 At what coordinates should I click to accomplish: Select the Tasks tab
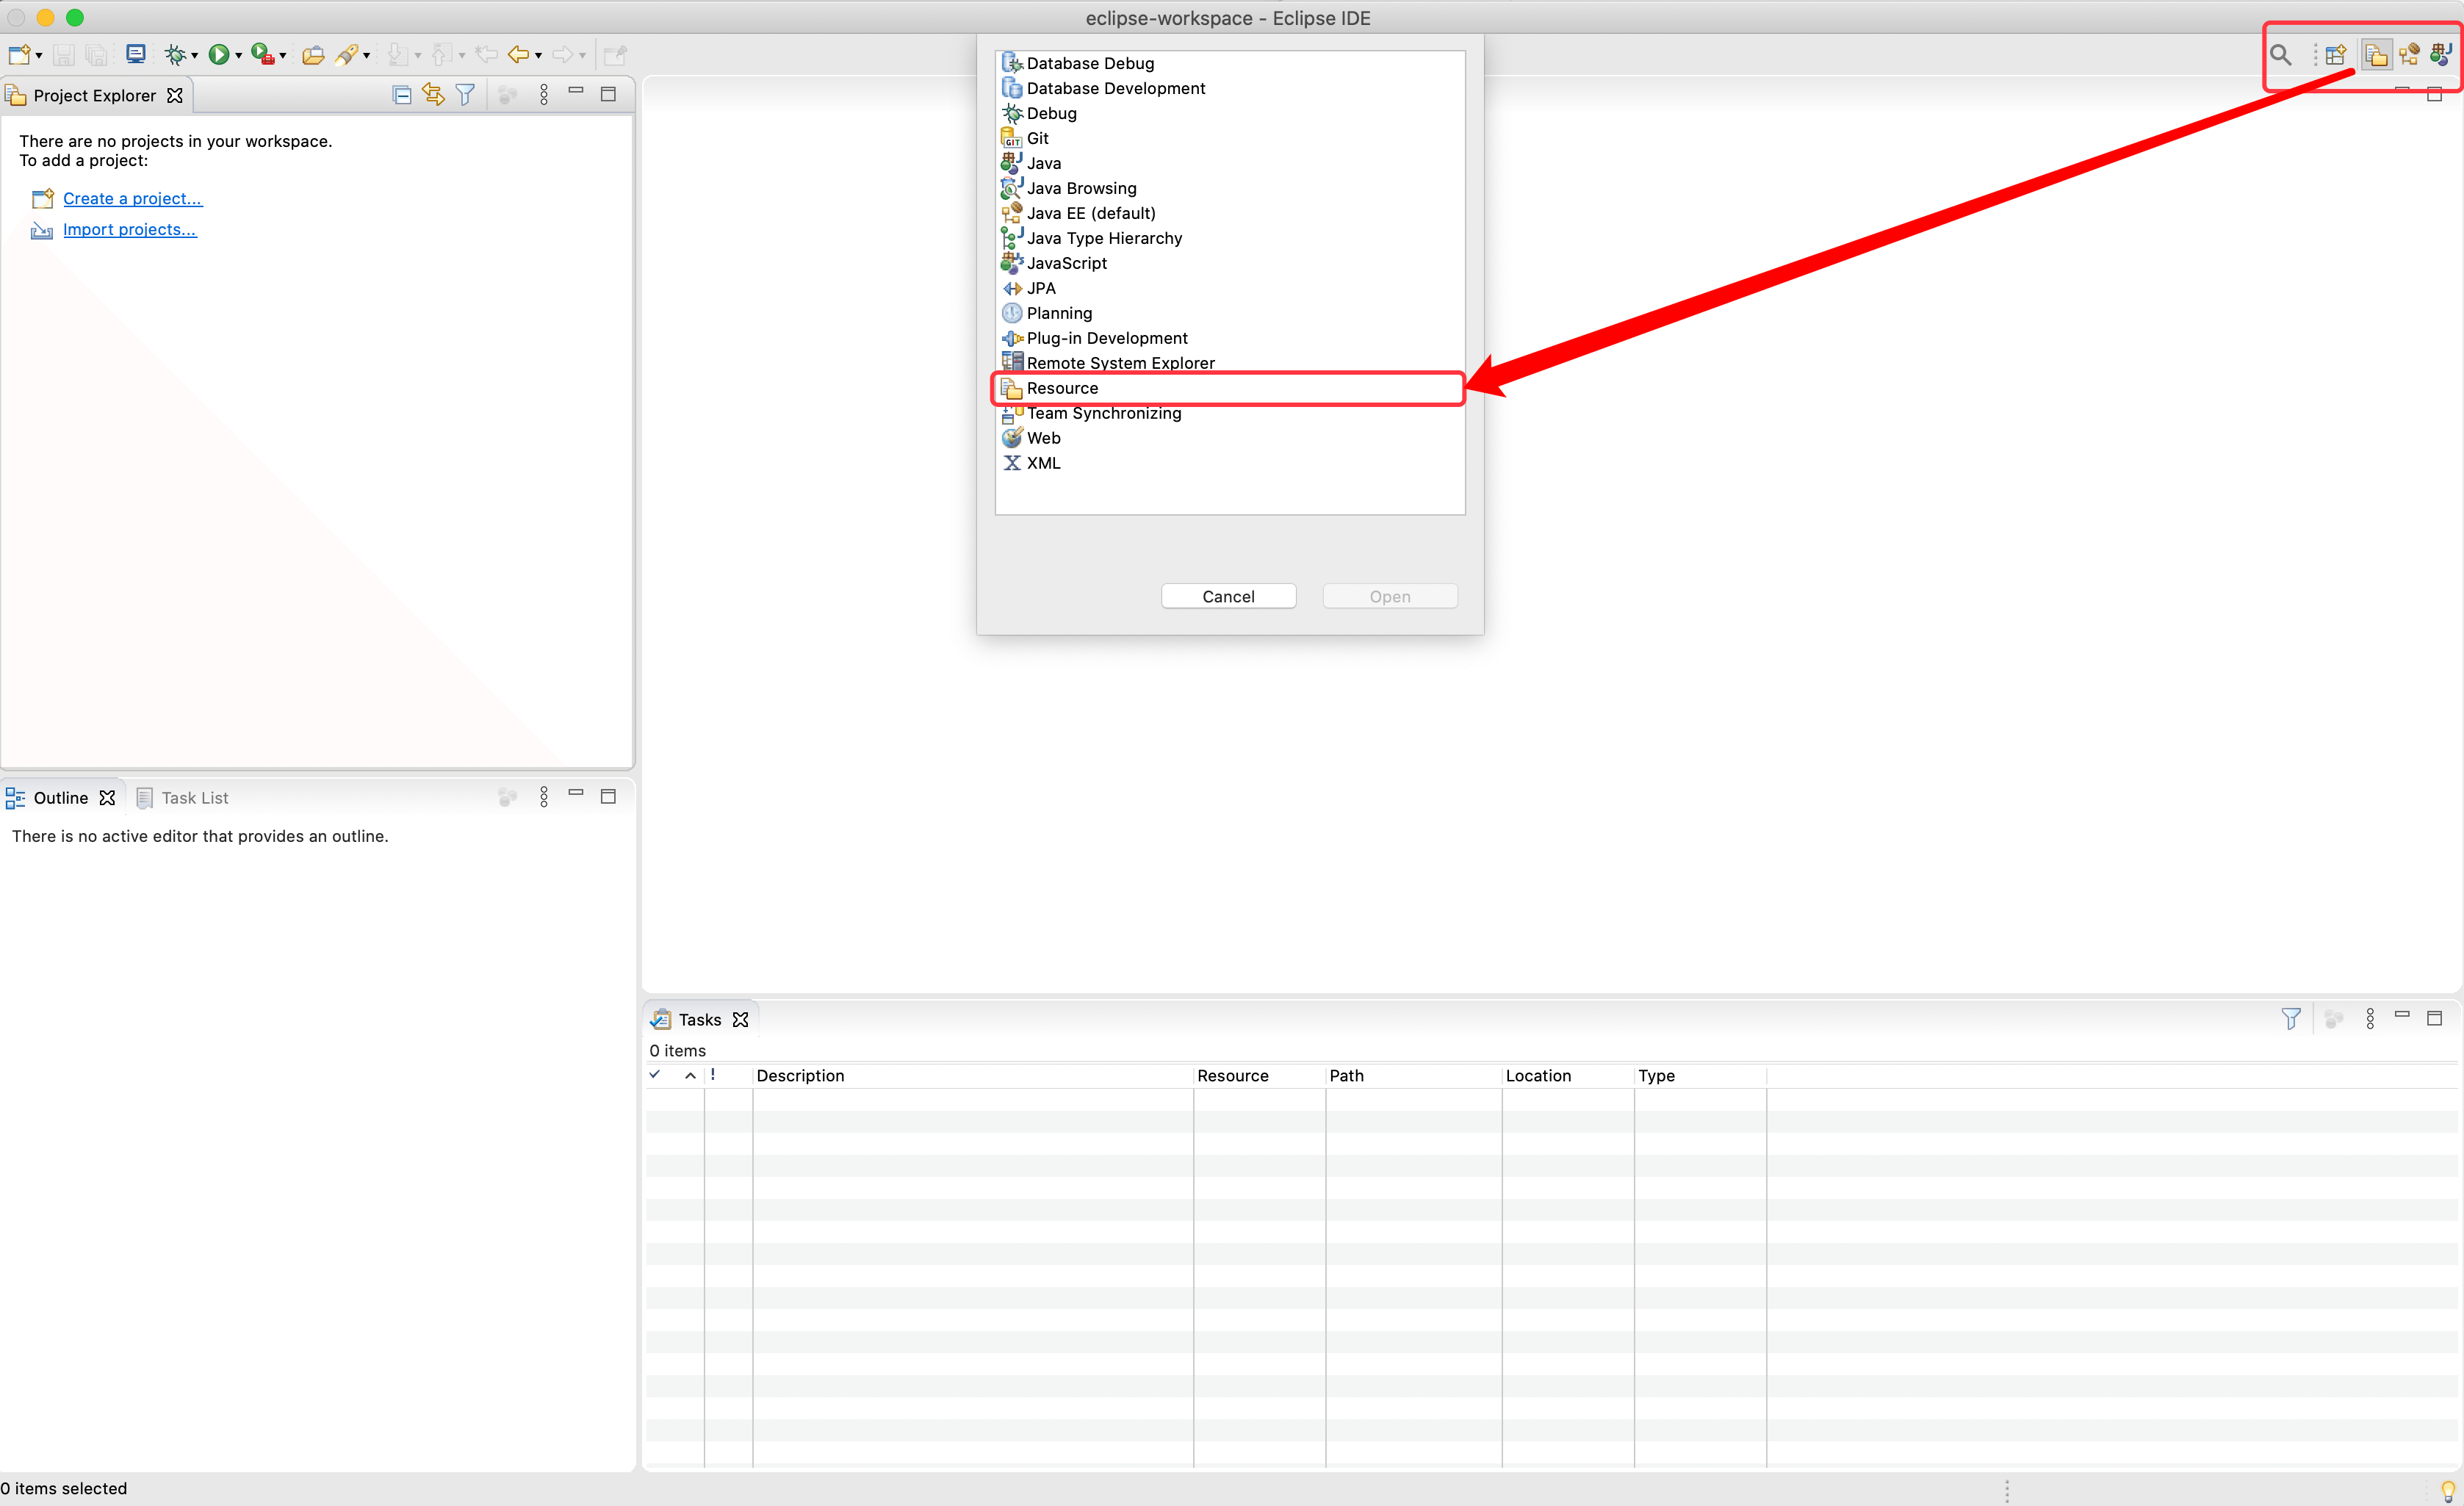[x=699, y=1020]
